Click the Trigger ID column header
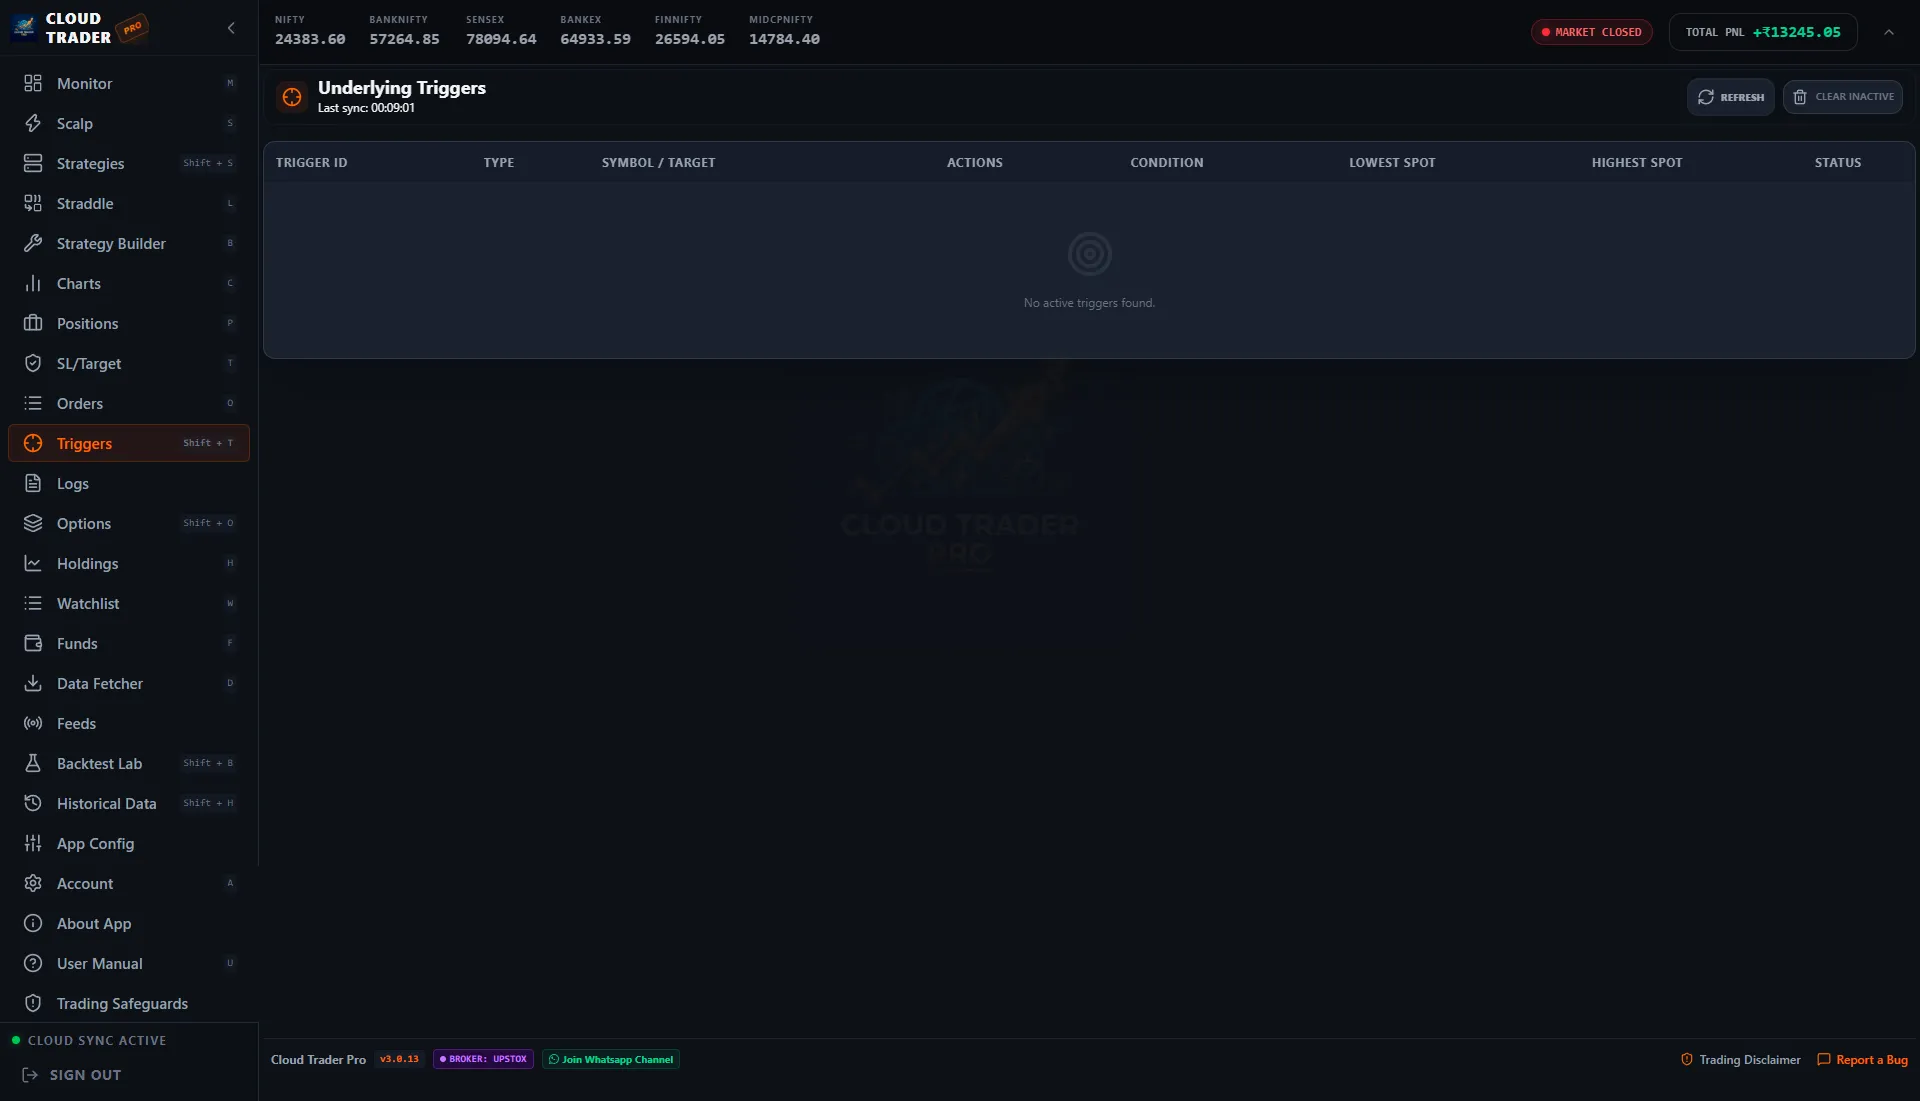This screenshot has height=1101, width=1920. click(312, 162)
